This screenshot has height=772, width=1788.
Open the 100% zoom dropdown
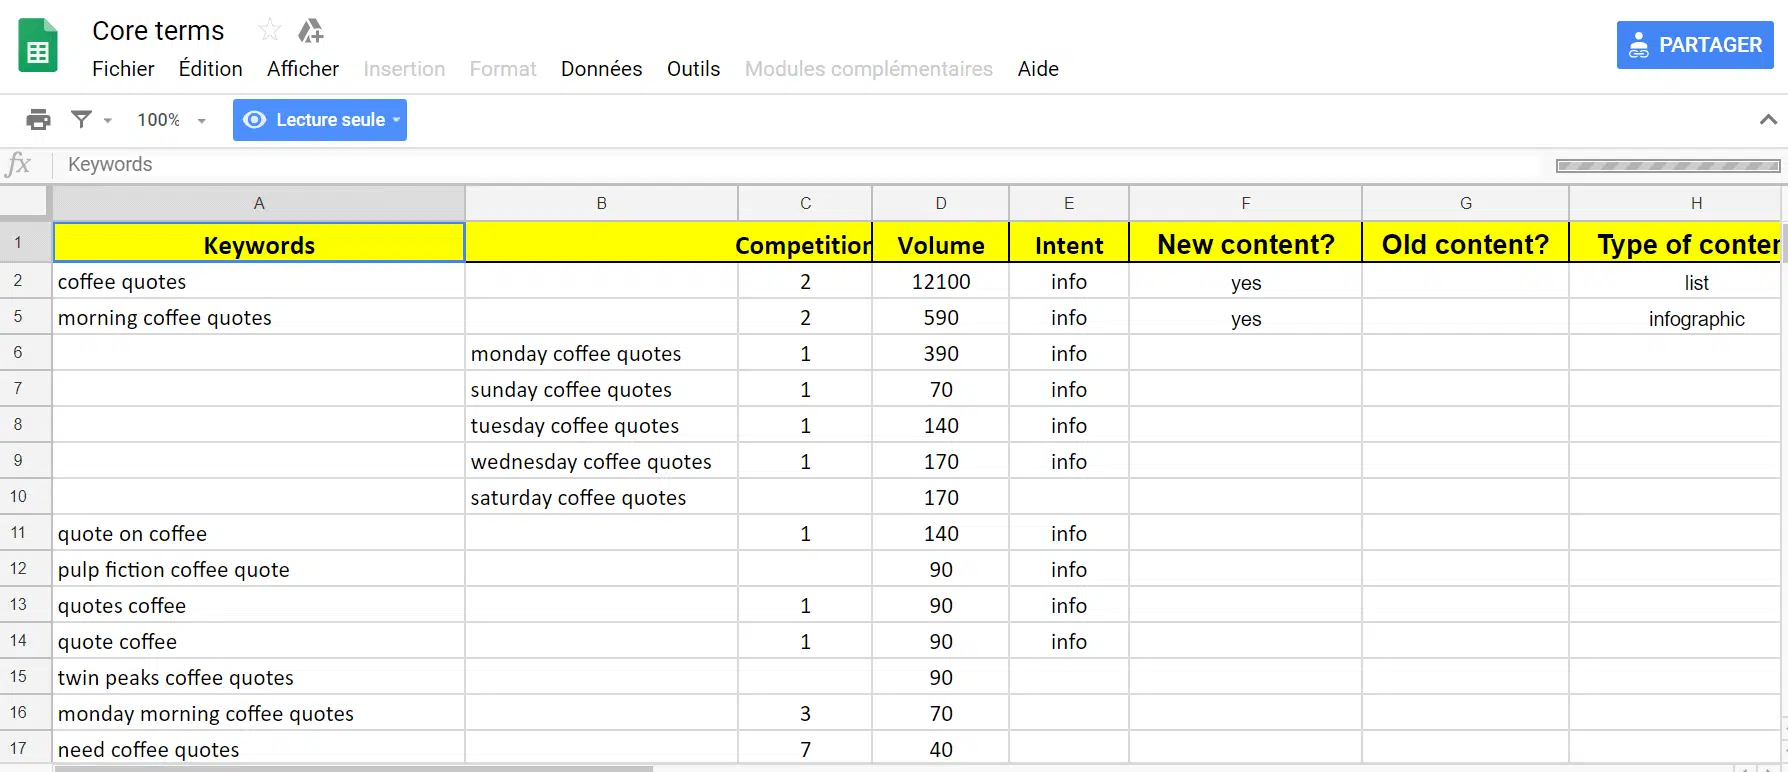[x=171, y=120]
